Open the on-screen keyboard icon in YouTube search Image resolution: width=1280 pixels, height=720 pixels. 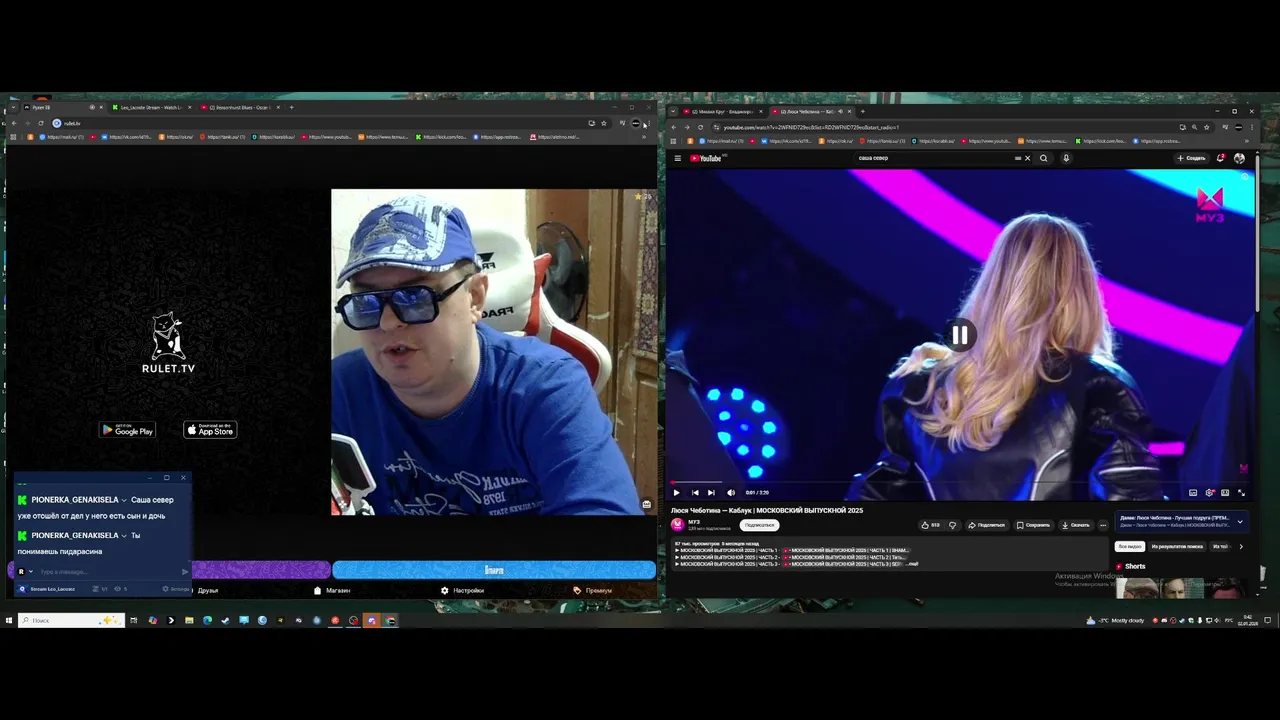click(1018, 158)
